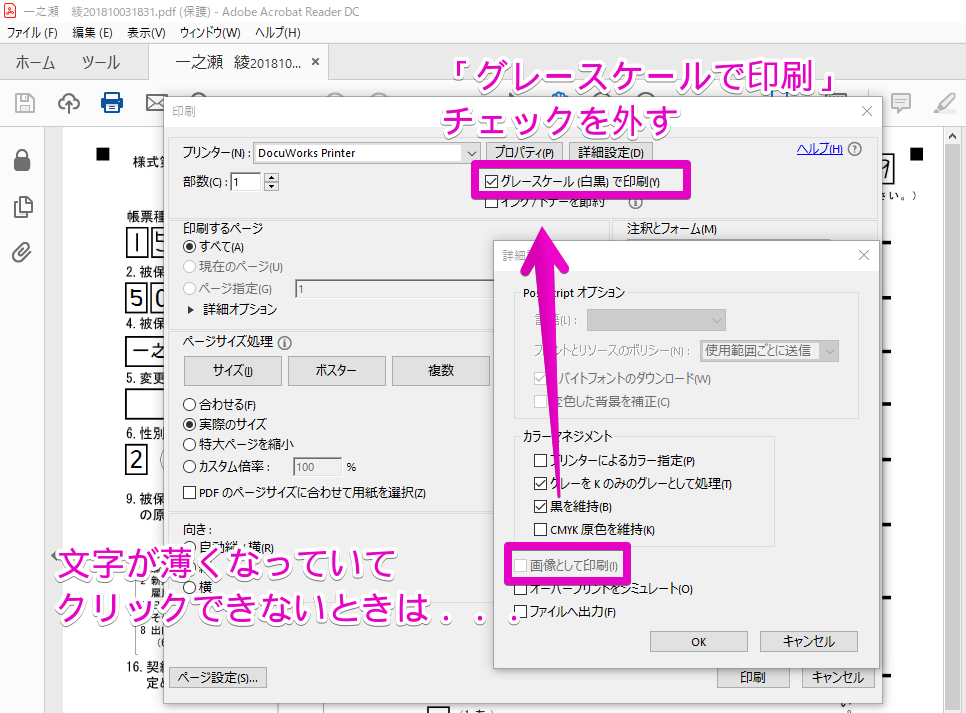Click OK in advanced settings dialog
The image size is (966, 713).
tap(699, 642)
